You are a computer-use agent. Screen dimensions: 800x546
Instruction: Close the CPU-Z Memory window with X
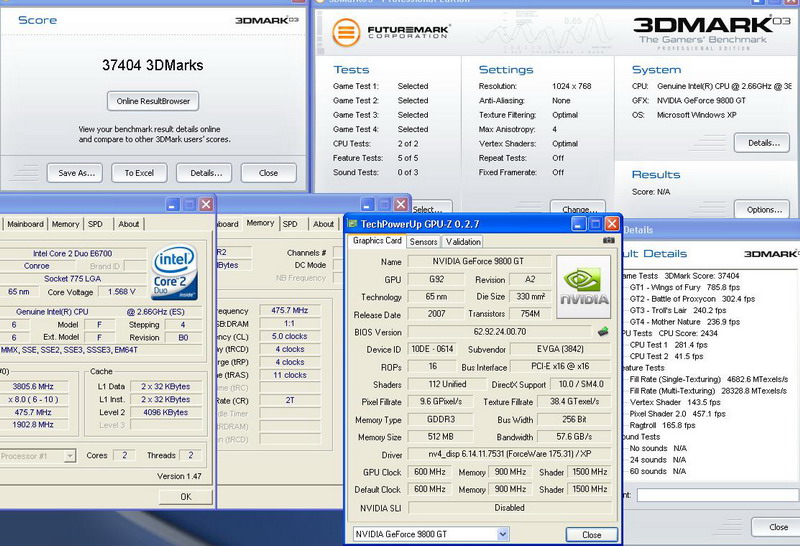401,205
